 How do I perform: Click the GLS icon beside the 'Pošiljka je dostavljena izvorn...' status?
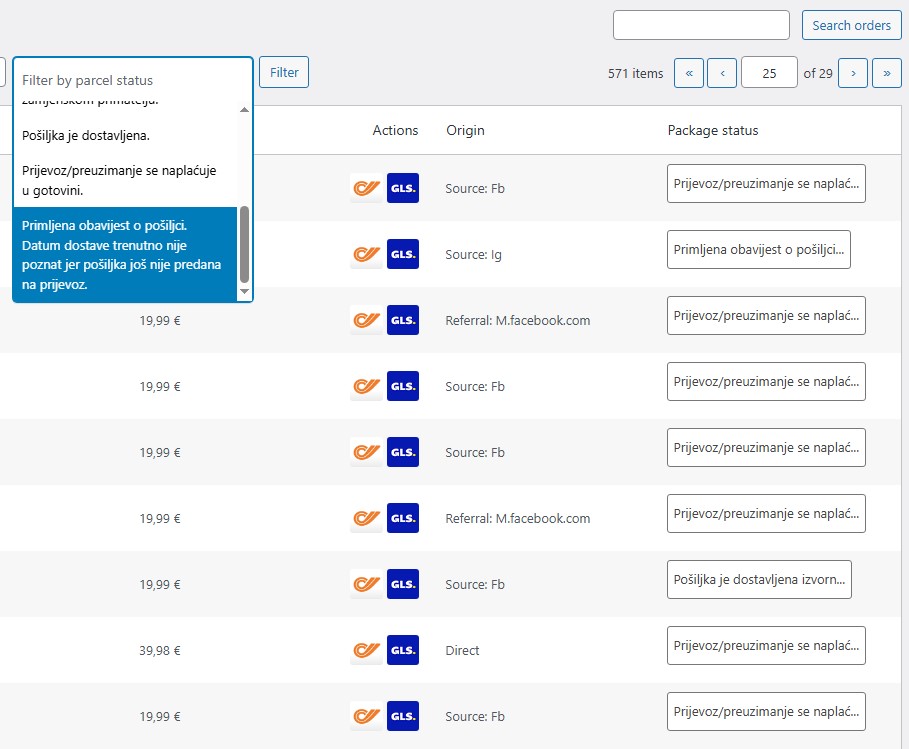403,584
